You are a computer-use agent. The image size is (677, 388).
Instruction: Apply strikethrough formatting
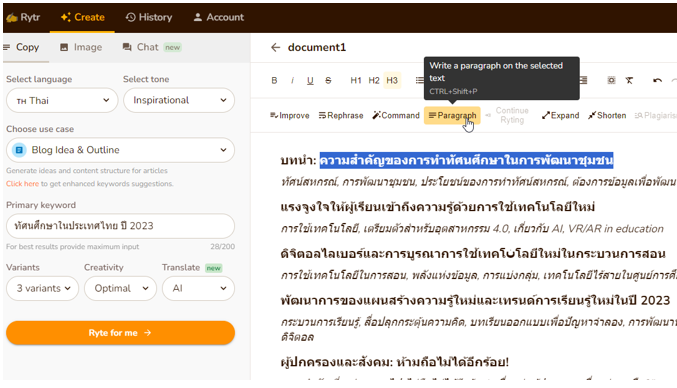pyautogui.click(x=328, y=80)
